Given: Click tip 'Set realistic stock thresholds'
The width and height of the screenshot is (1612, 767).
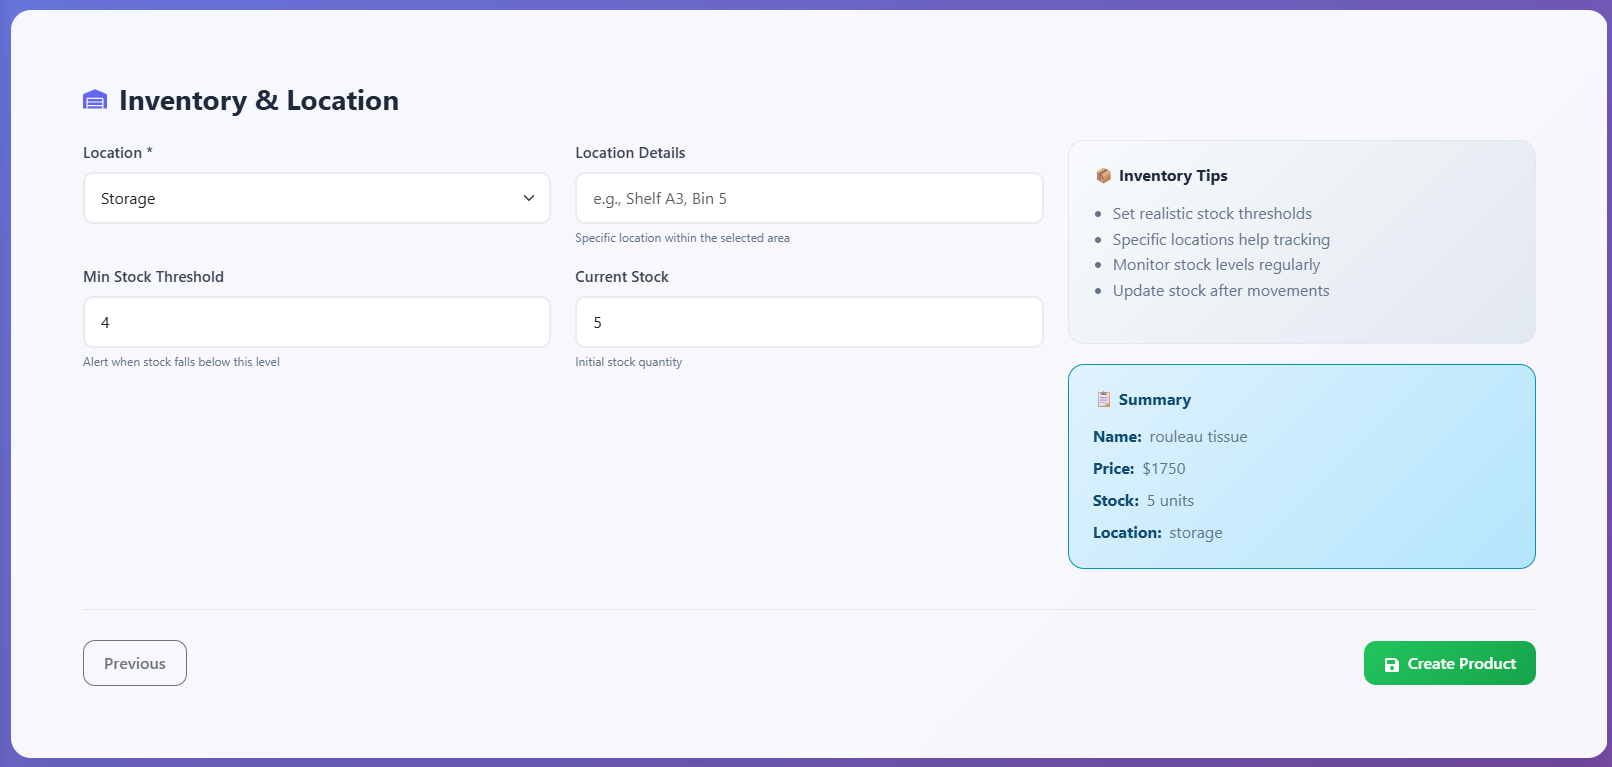Looking at the screenshot, I should (1212, 214).
